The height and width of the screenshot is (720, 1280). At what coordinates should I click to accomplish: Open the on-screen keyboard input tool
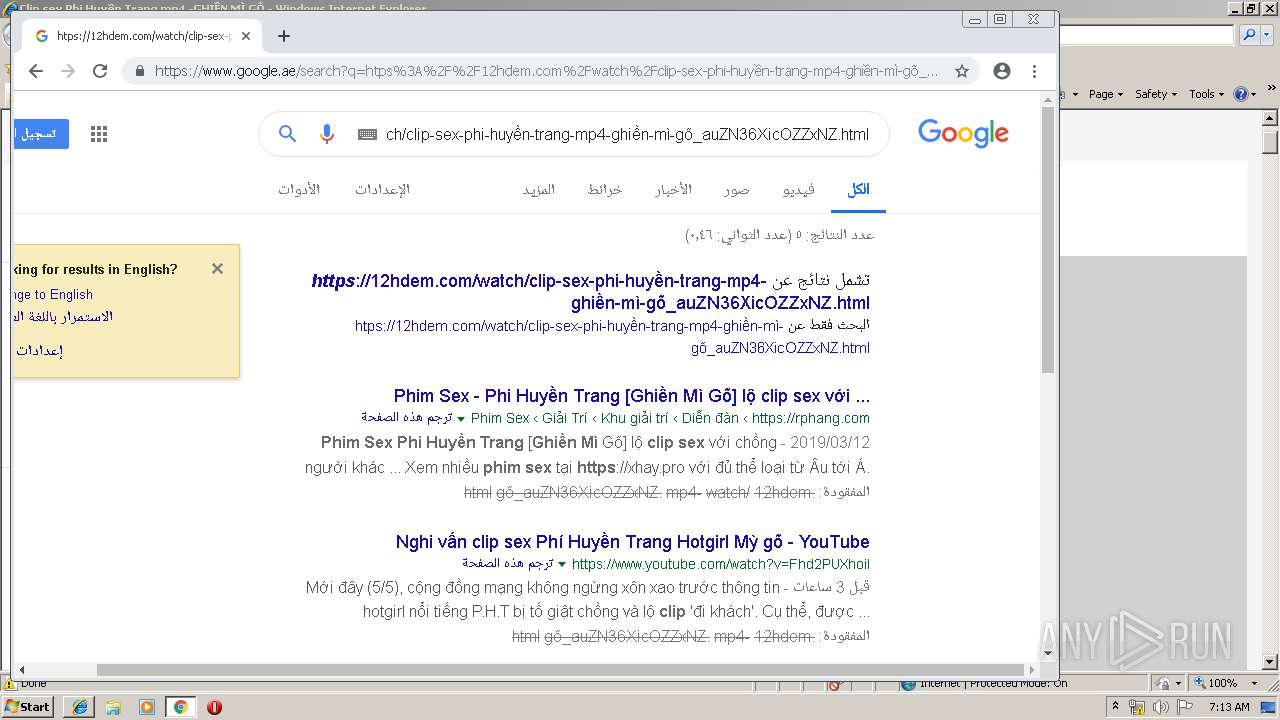tap(367, 134)
